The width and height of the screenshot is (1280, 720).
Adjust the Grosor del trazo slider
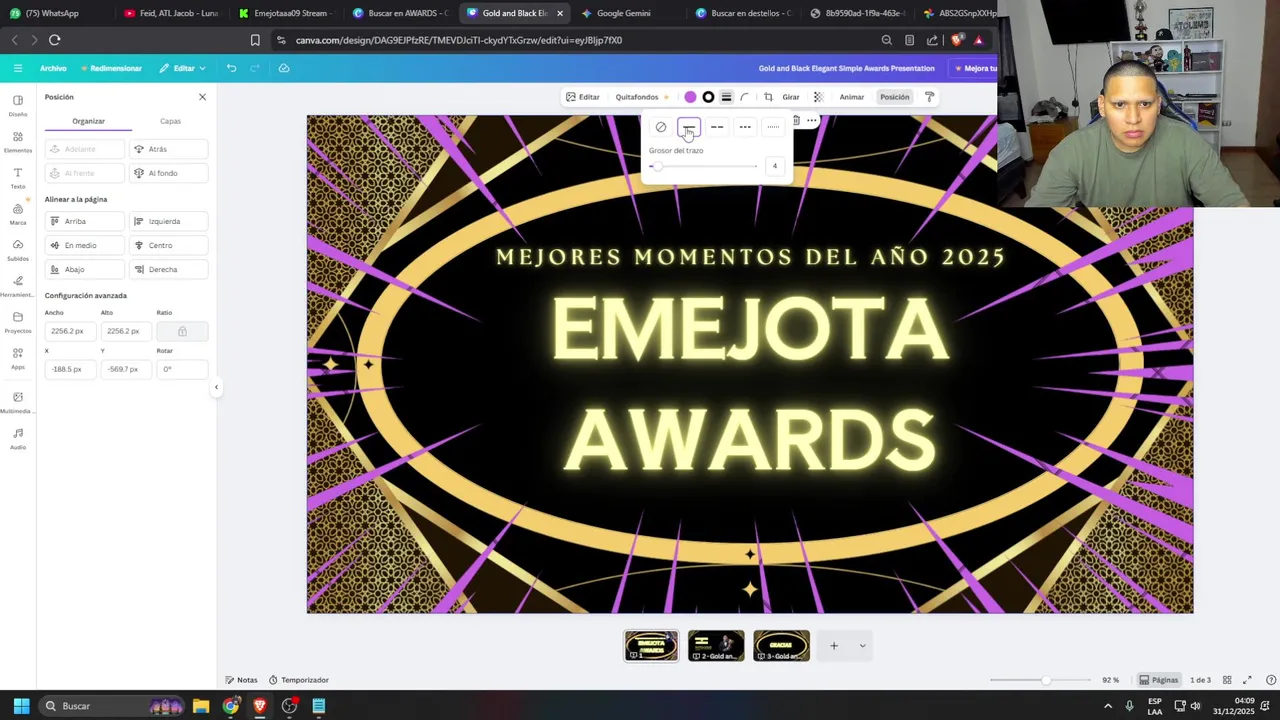(704, 166)
